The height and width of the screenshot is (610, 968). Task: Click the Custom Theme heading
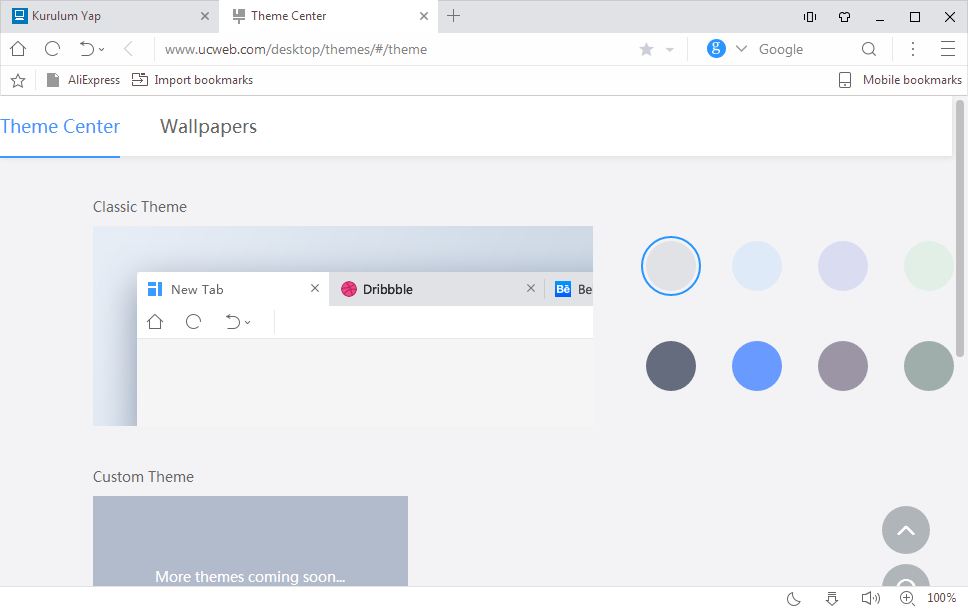[143, 477]
